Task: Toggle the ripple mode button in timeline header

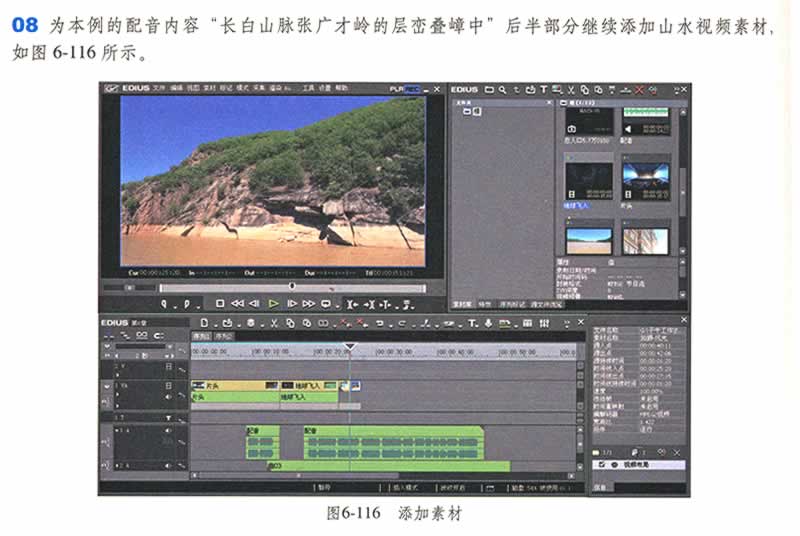Action: click(x=125, y=335)
